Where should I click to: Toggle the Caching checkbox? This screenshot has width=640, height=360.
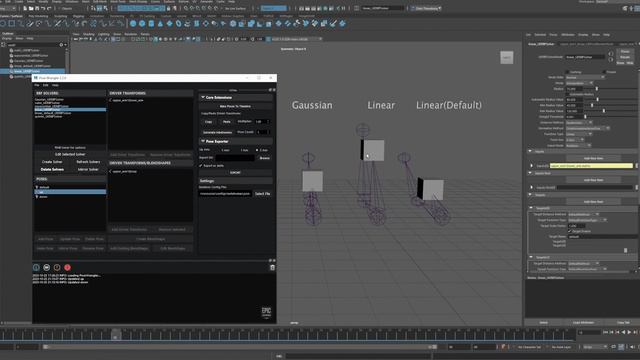click(567, 72)
